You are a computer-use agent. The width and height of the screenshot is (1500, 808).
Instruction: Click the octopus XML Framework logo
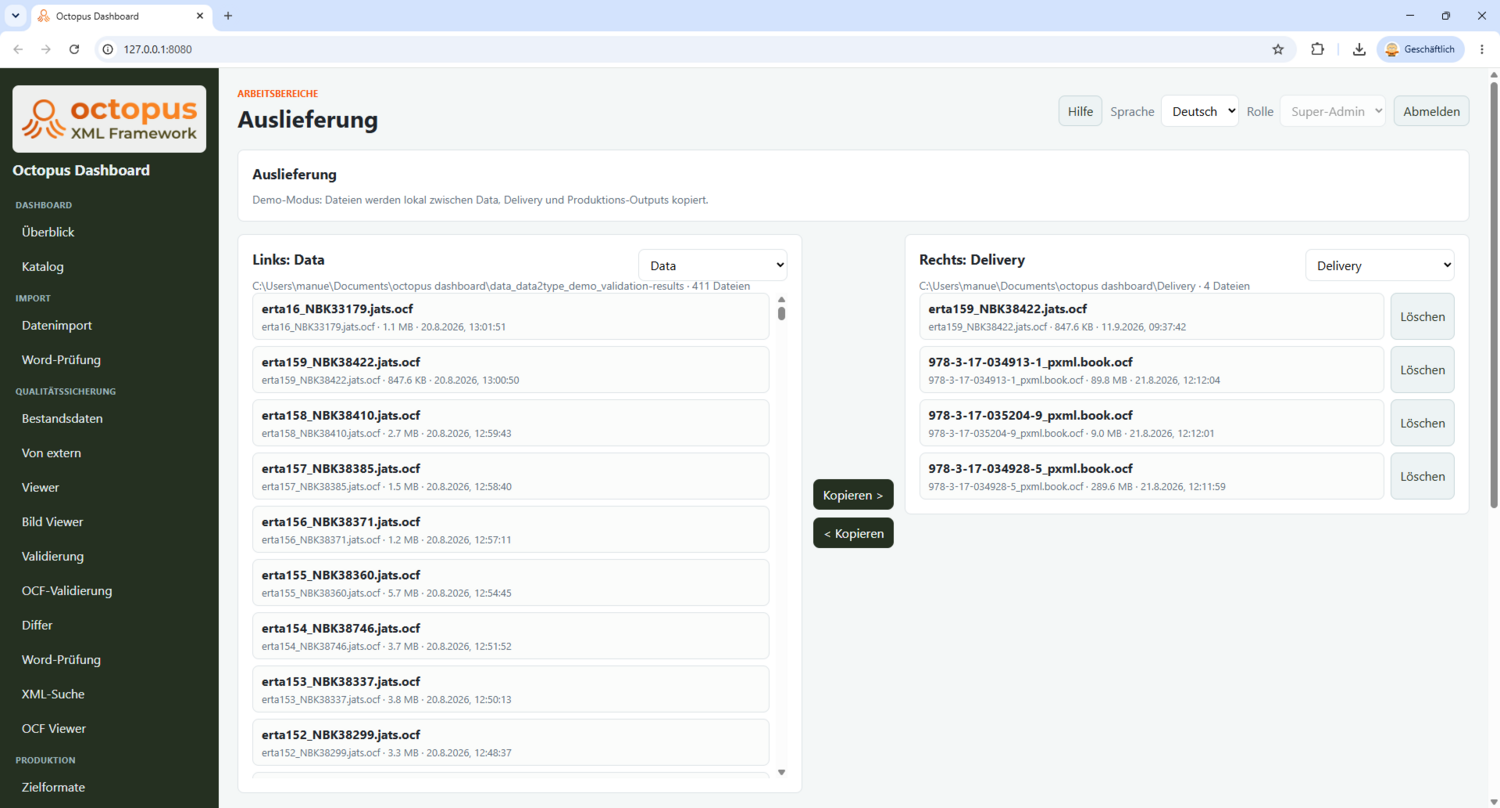click(109, 119)
